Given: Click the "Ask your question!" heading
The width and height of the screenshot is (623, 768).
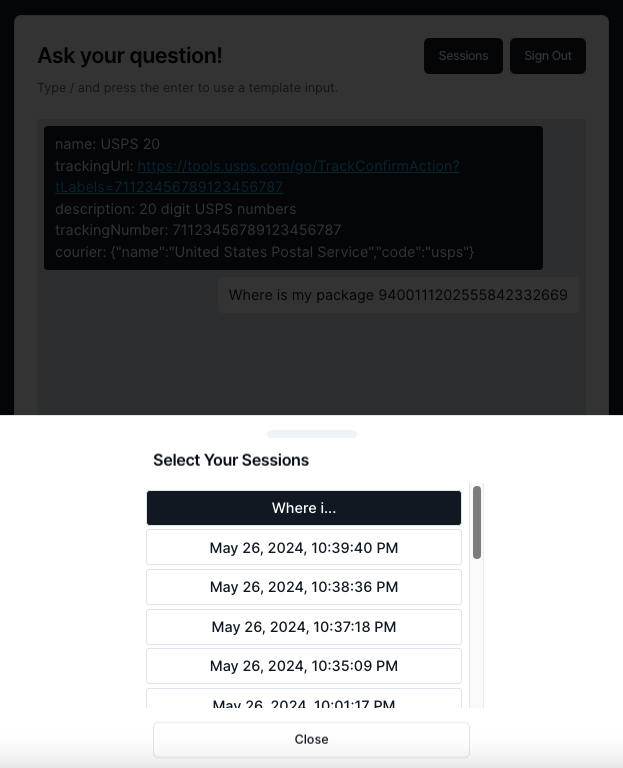Looking at the screenshot, I should (x=130, y=56).
